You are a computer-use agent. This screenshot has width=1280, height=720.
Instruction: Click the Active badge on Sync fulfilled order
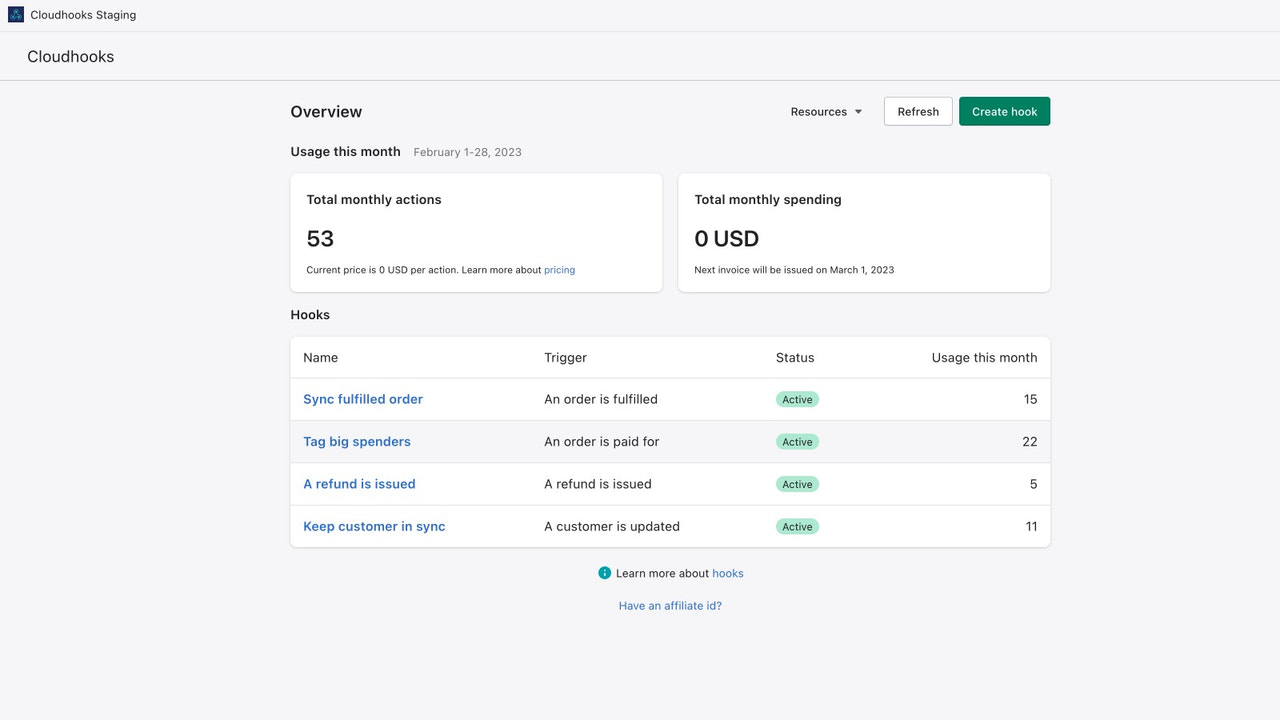pyautogui.click(x=797, y=398)
